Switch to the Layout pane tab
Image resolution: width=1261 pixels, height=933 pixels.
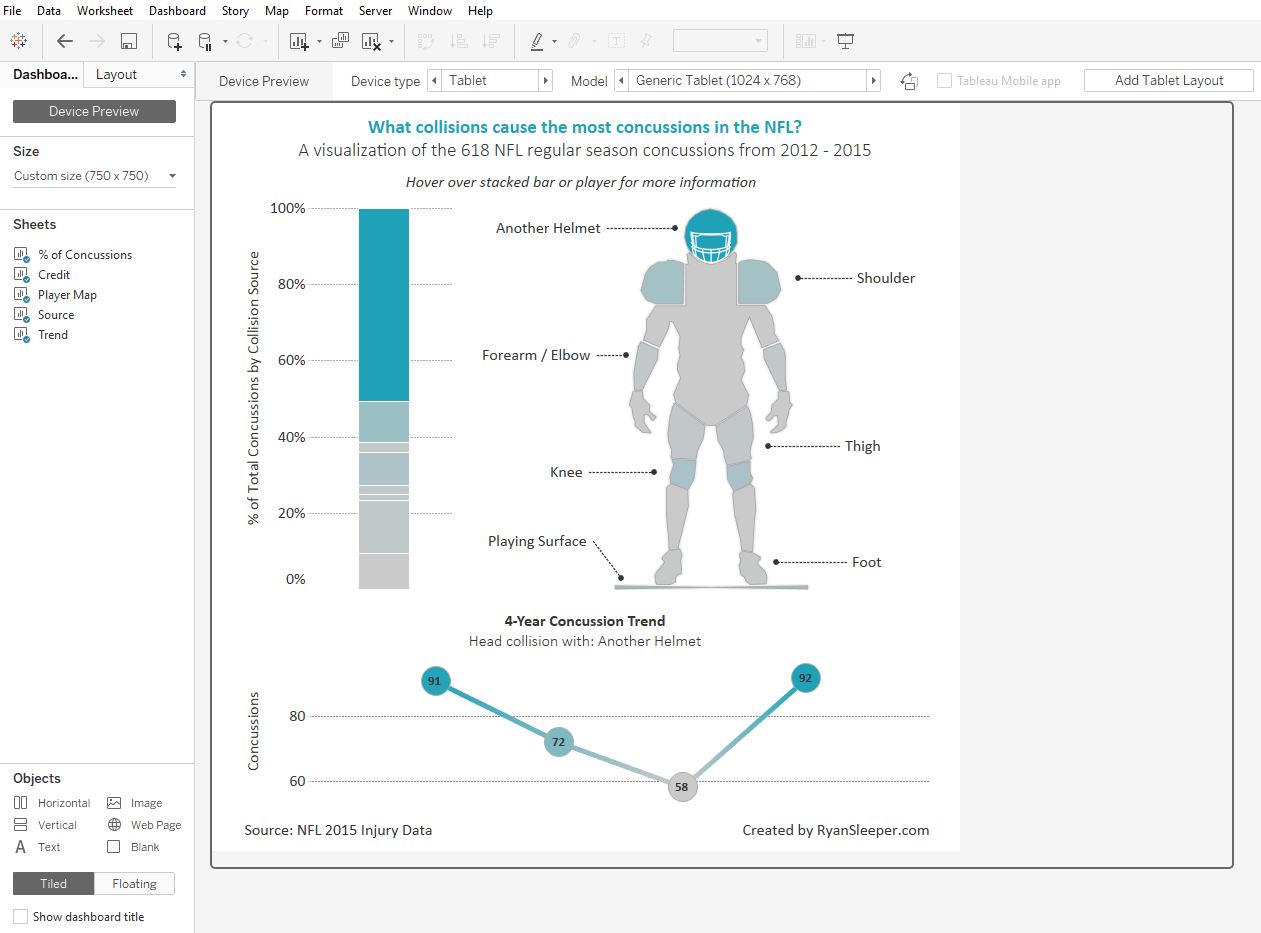(116, 74)
